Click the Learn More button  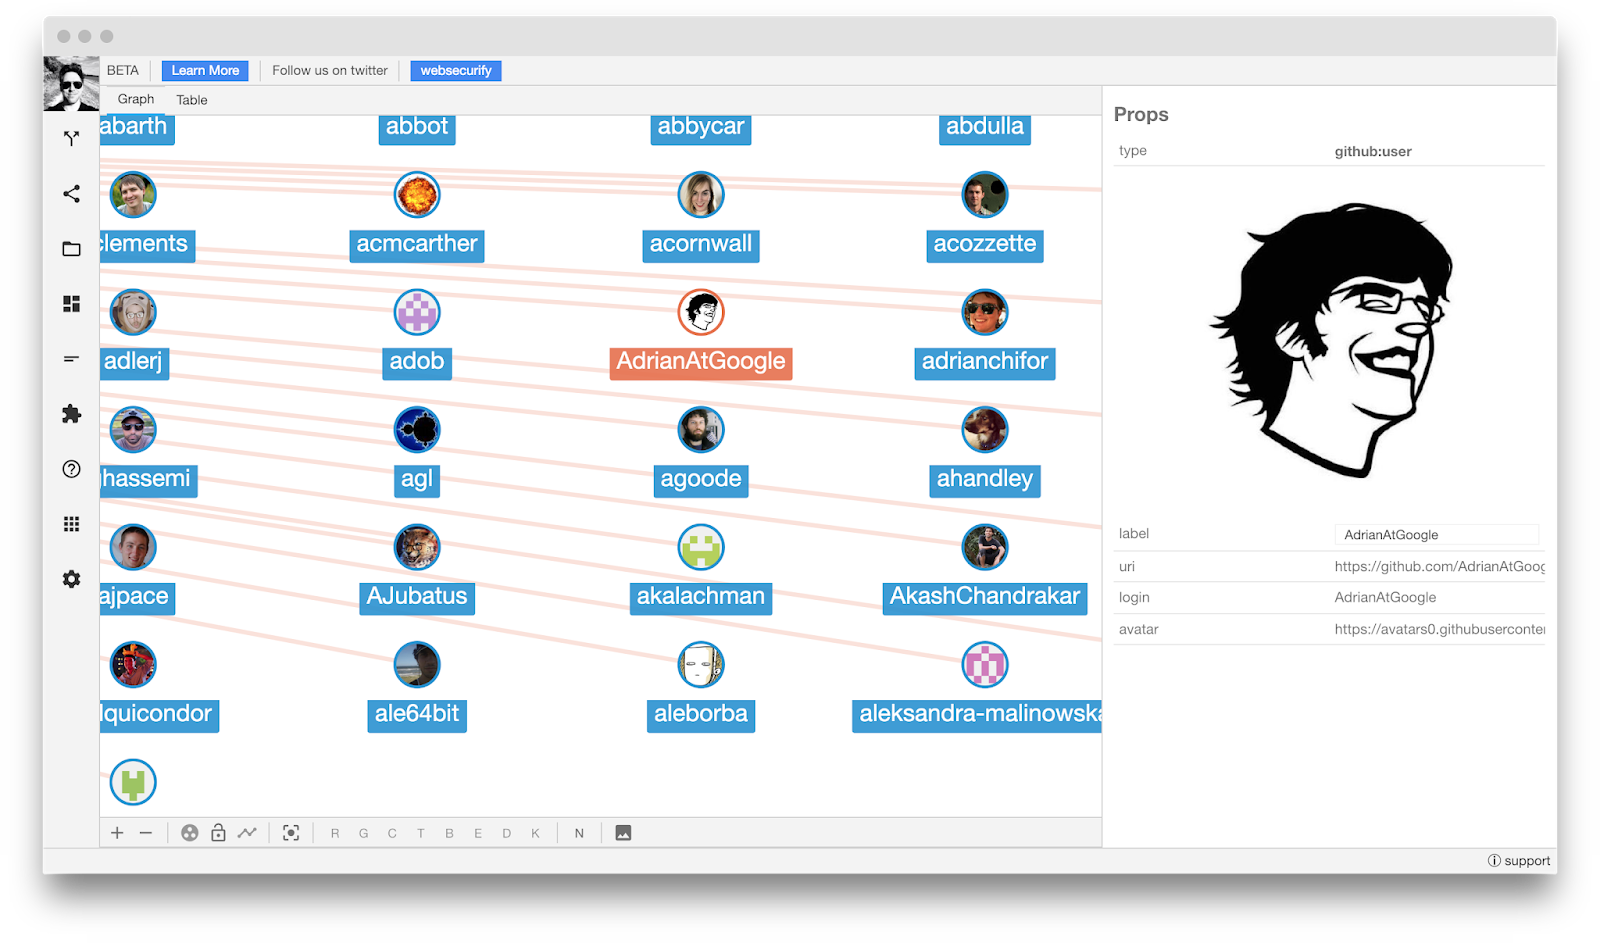click(x=204, y=70)
